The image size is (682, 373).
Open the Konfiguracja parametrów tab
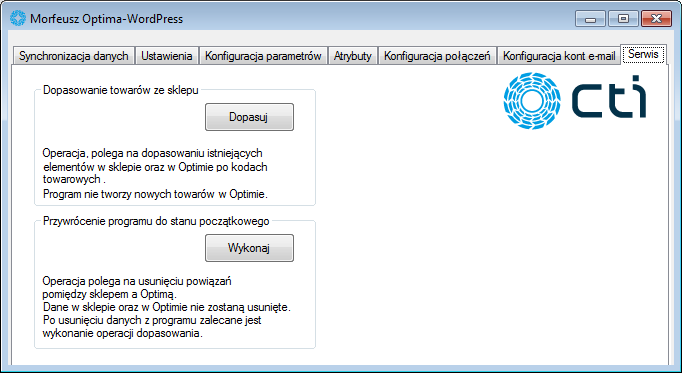click(x=263, y=56)
